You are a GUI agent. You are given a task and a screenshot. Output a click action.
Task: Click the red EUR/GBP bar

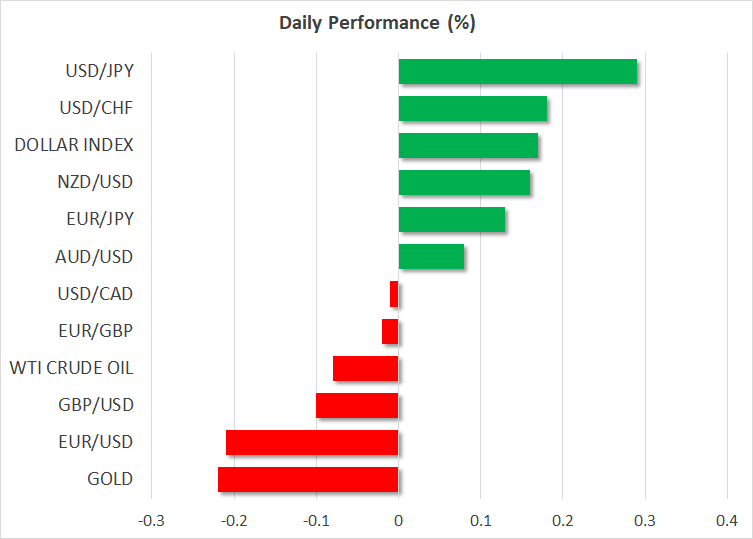tap(390, 331)
